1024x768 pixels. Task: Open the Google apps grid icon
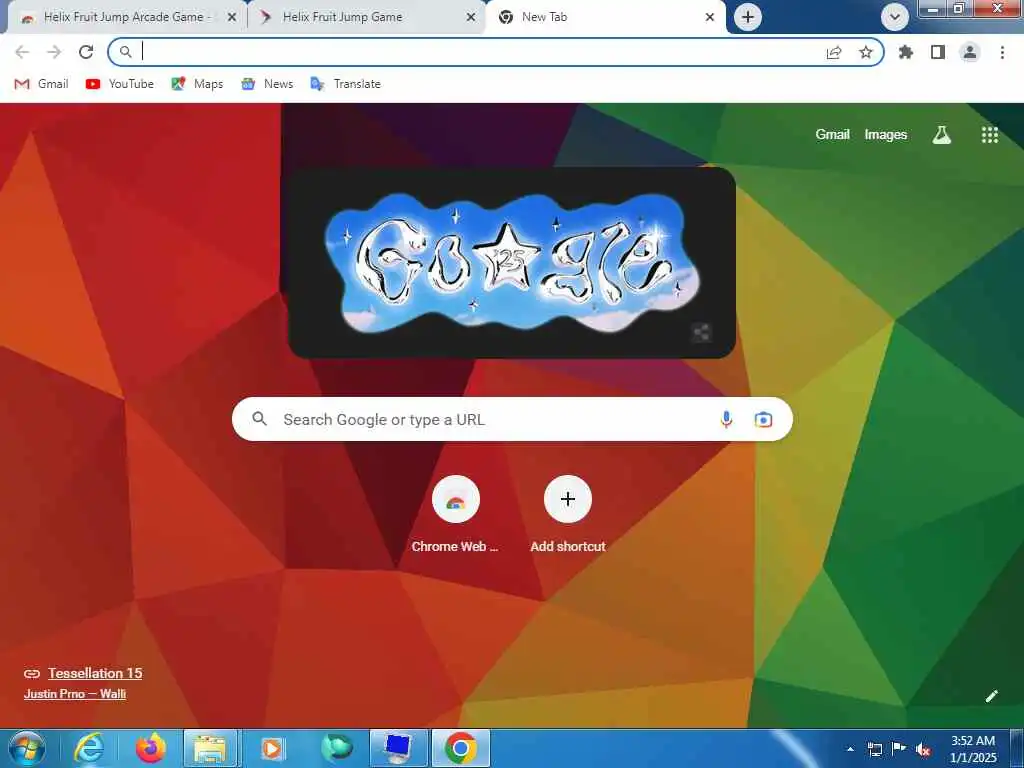tap(989, 135)
